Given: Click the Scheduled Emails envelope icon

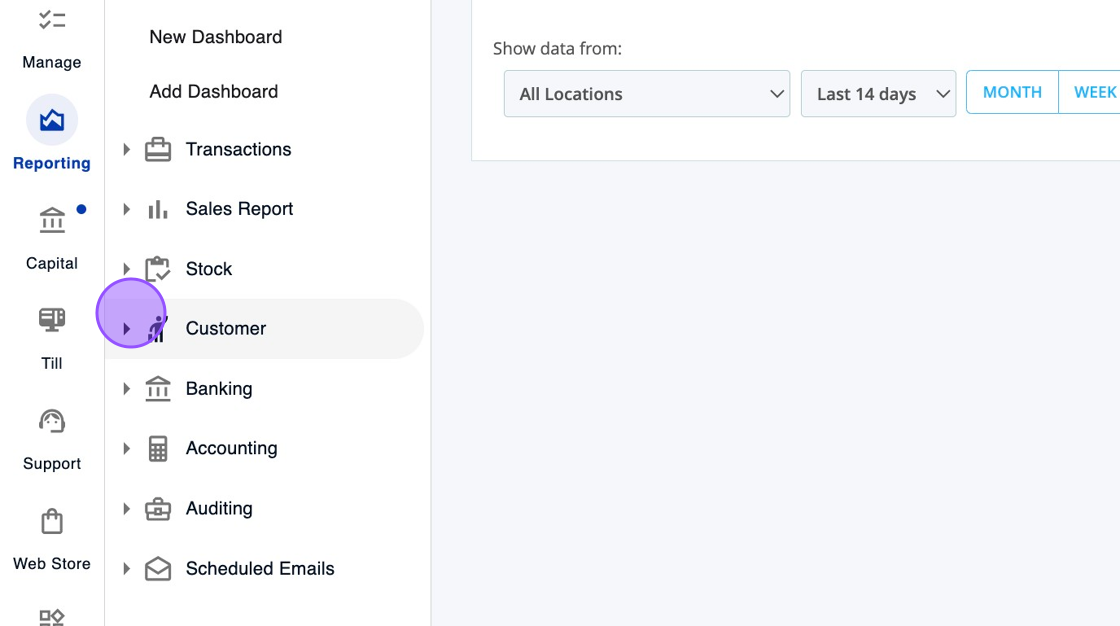Looking at the screenshot, I should coord(158,569).
